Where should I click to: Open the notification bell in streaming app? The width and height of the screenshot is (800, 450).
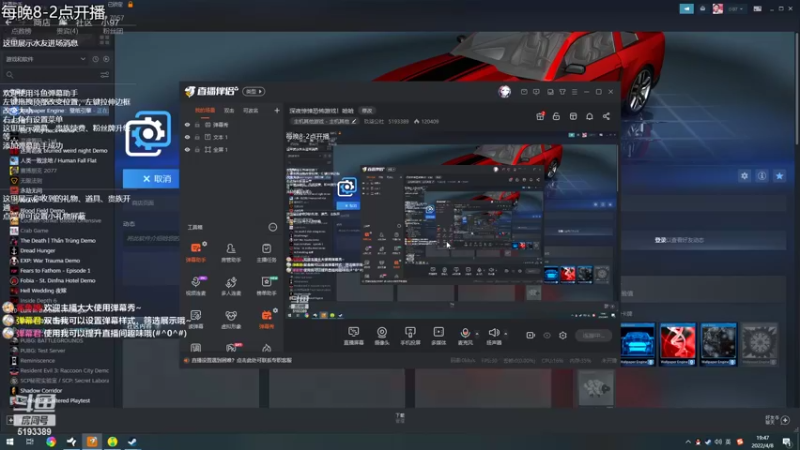pyautogui.click(x=589, y=116)
